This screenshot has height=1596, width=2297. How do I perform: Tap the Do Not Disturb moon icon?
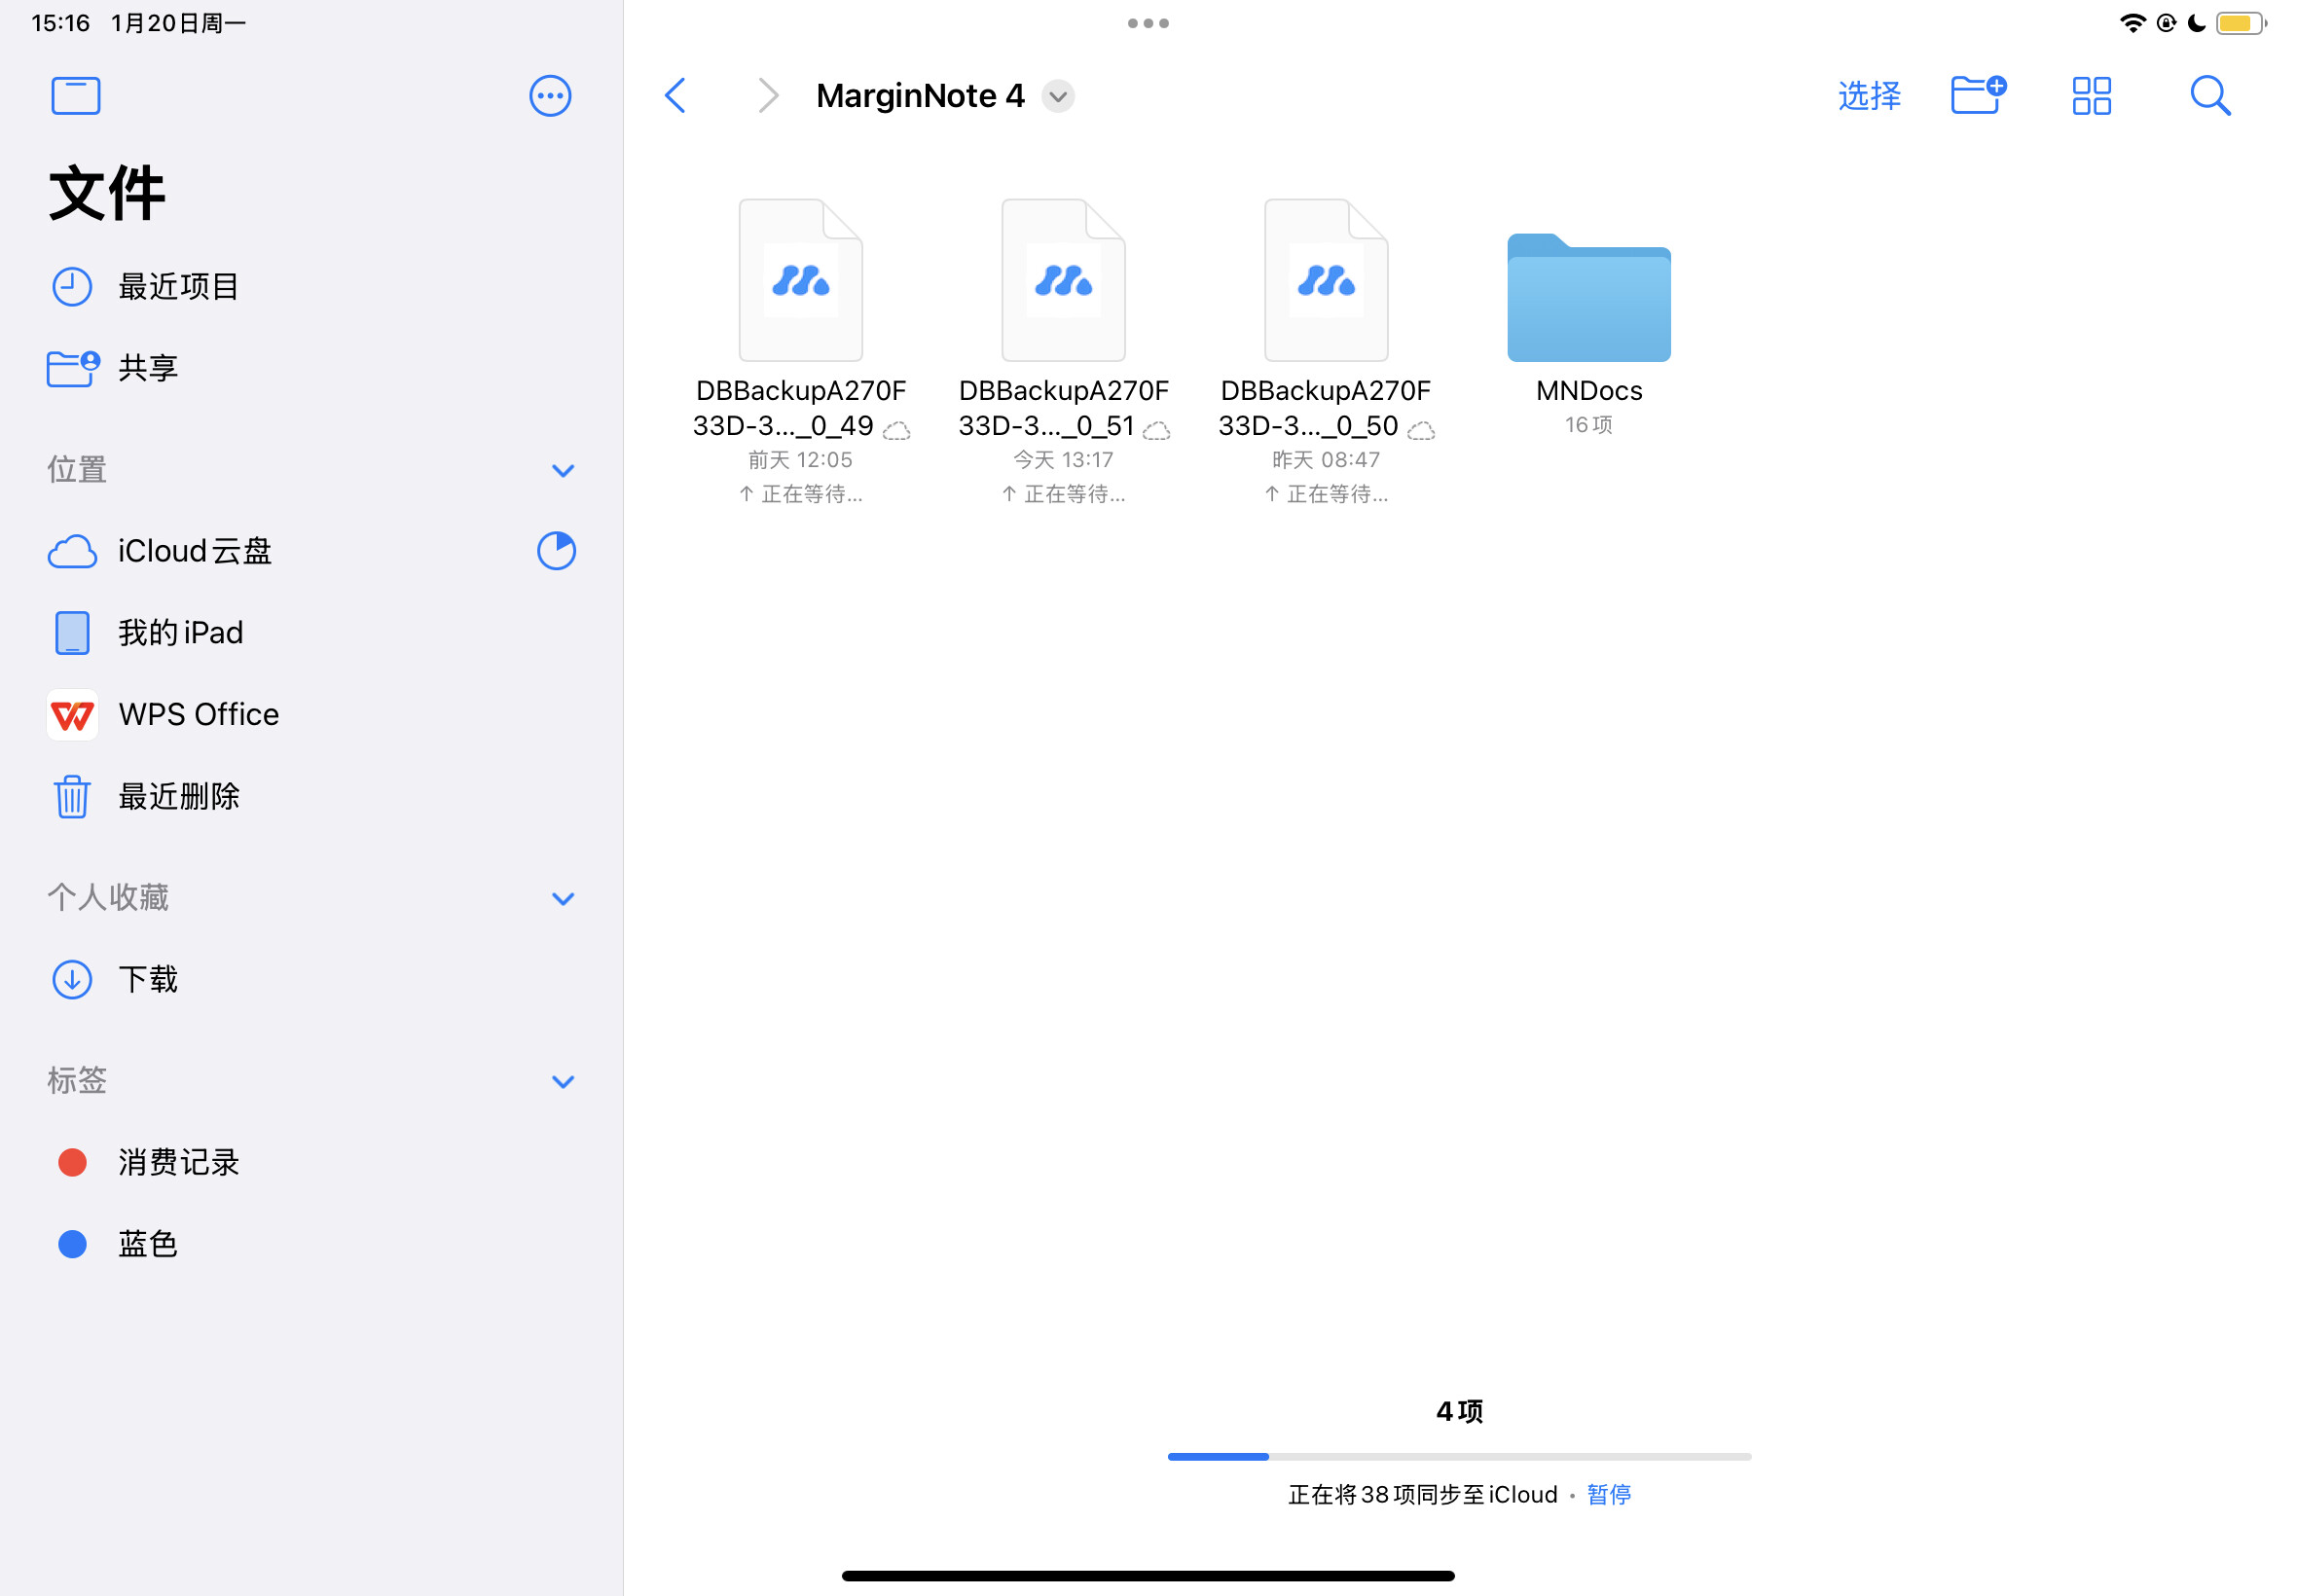(x=2197, y=23)
